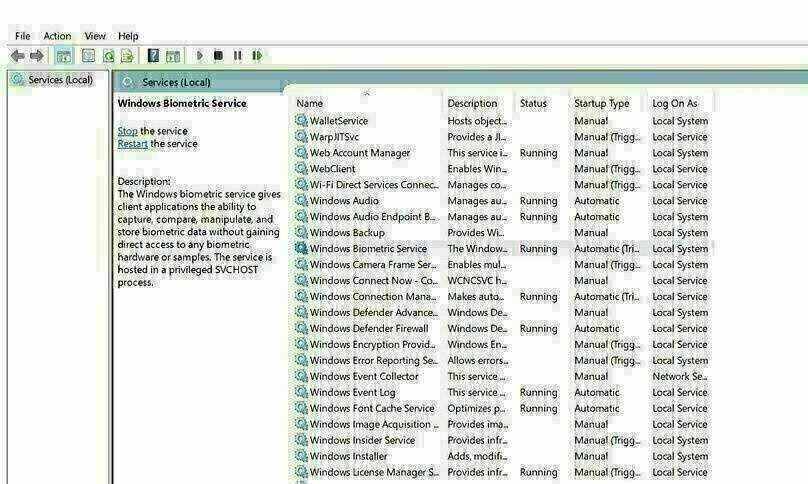Click the gear icon beside WebClient

click(301, 169)
